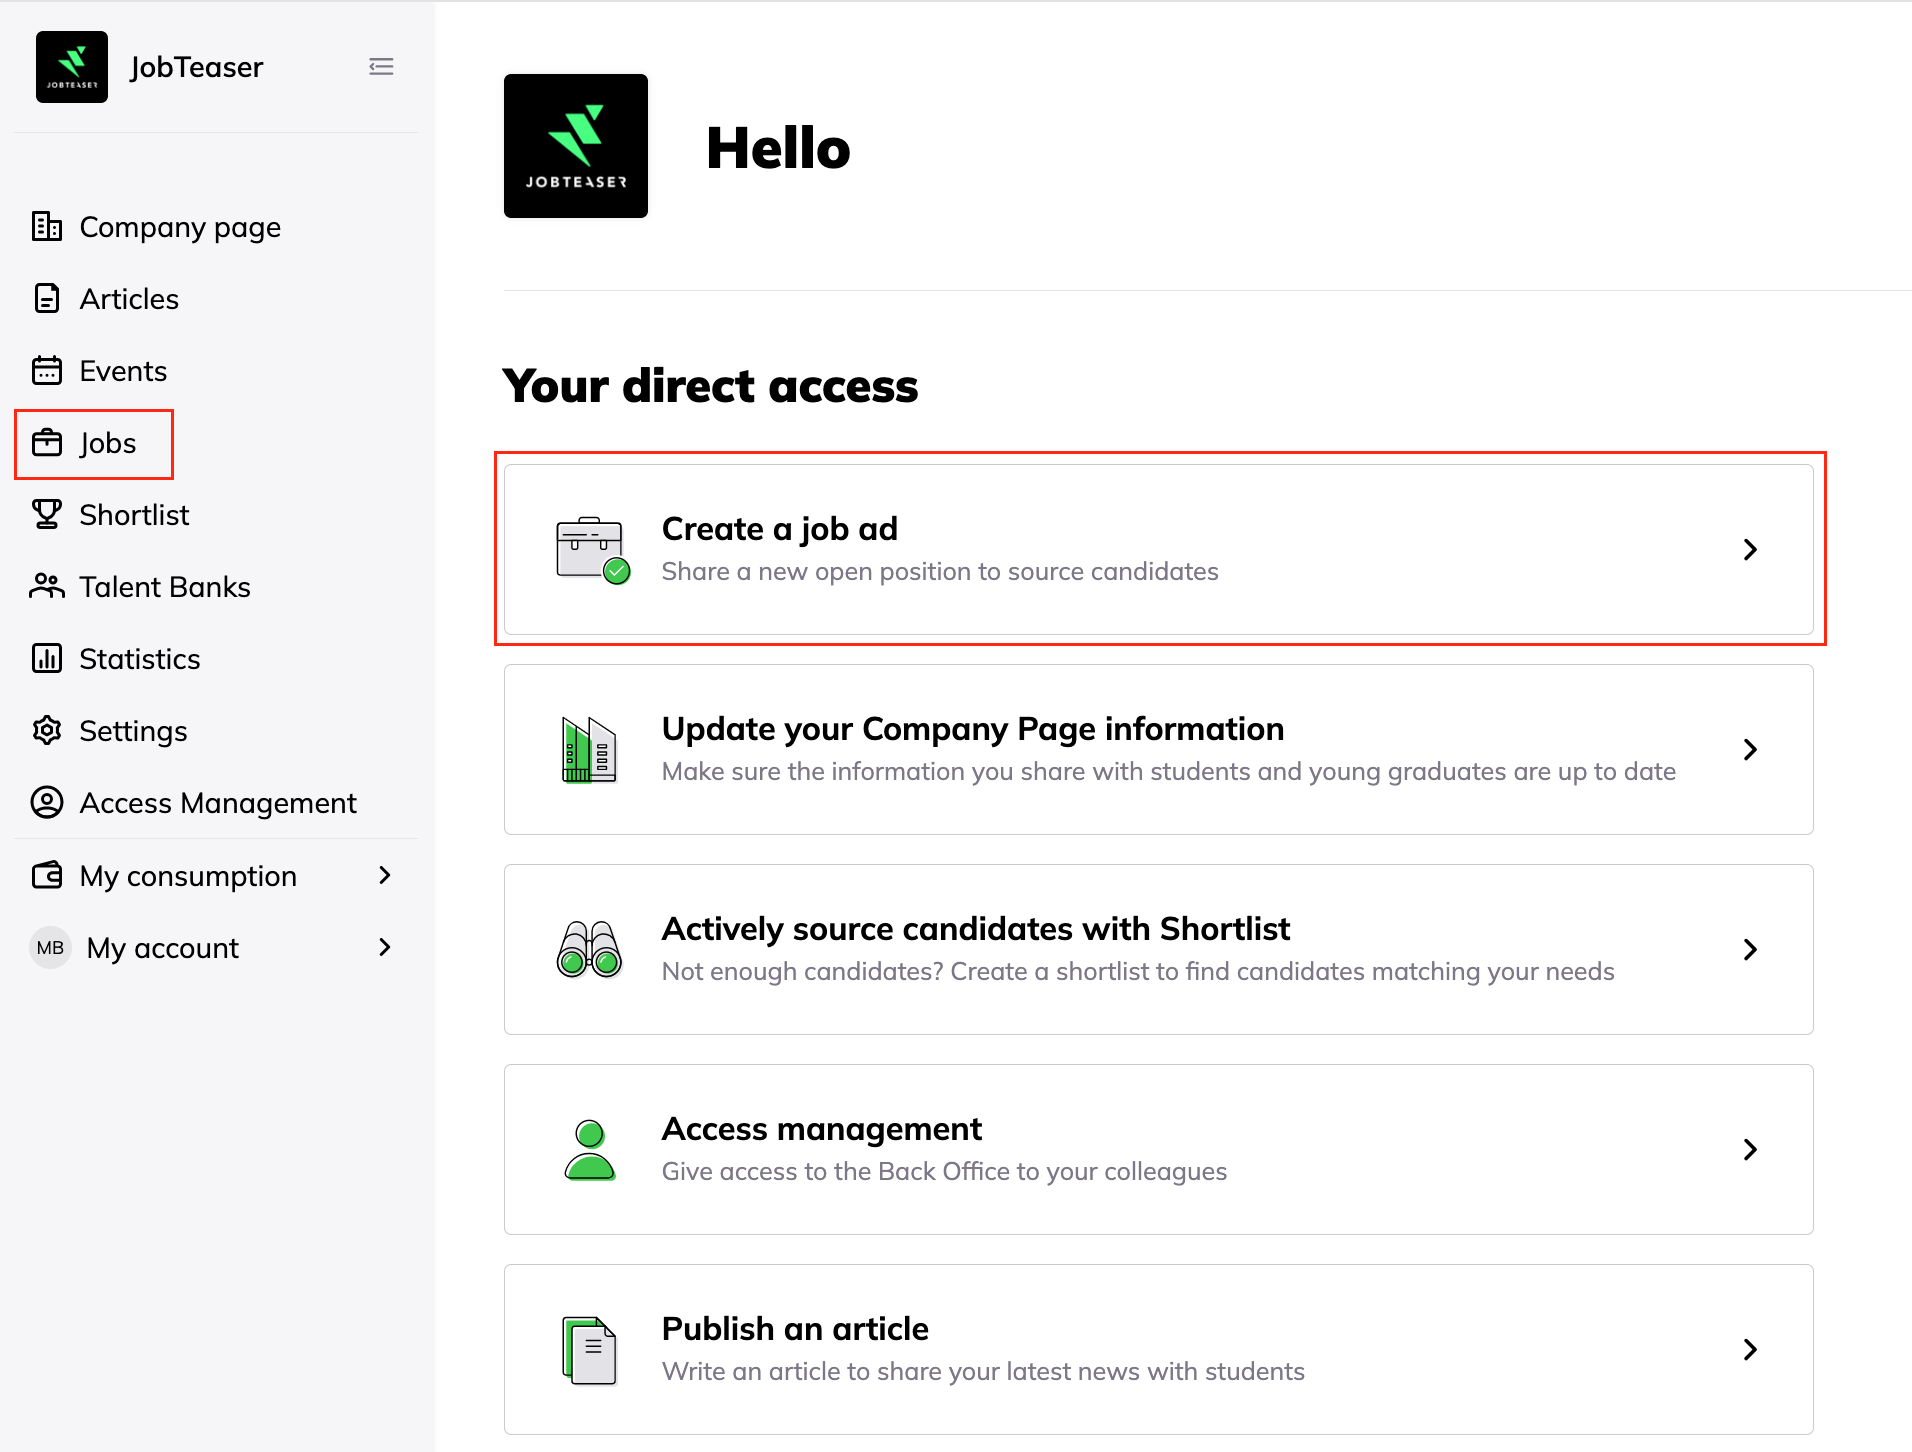This screenshot has height=1452, width=1912.
Task: Click the MB avatar badge
Action: point(50,948)
